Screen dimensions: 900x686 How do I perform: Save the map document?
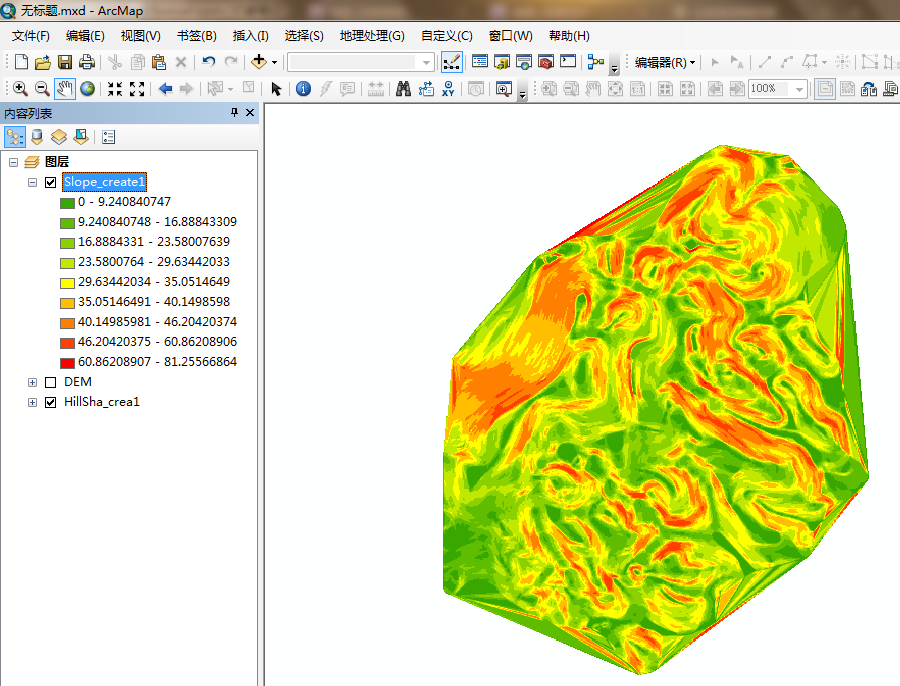pyautogui.click(x=65, y=62)
